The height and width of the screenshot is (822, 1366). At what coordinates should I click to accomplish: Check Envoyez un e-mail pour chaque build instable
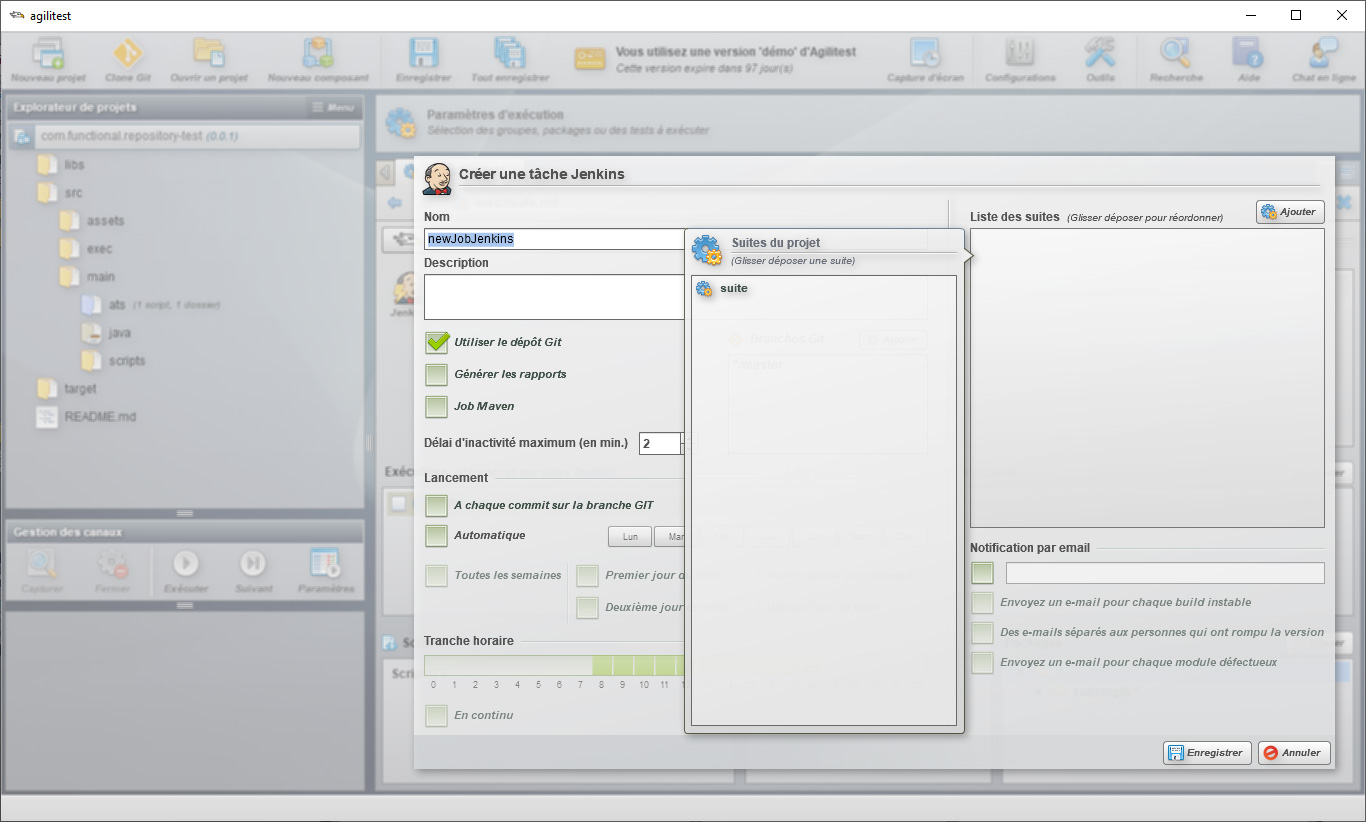(x=983, y=603)
